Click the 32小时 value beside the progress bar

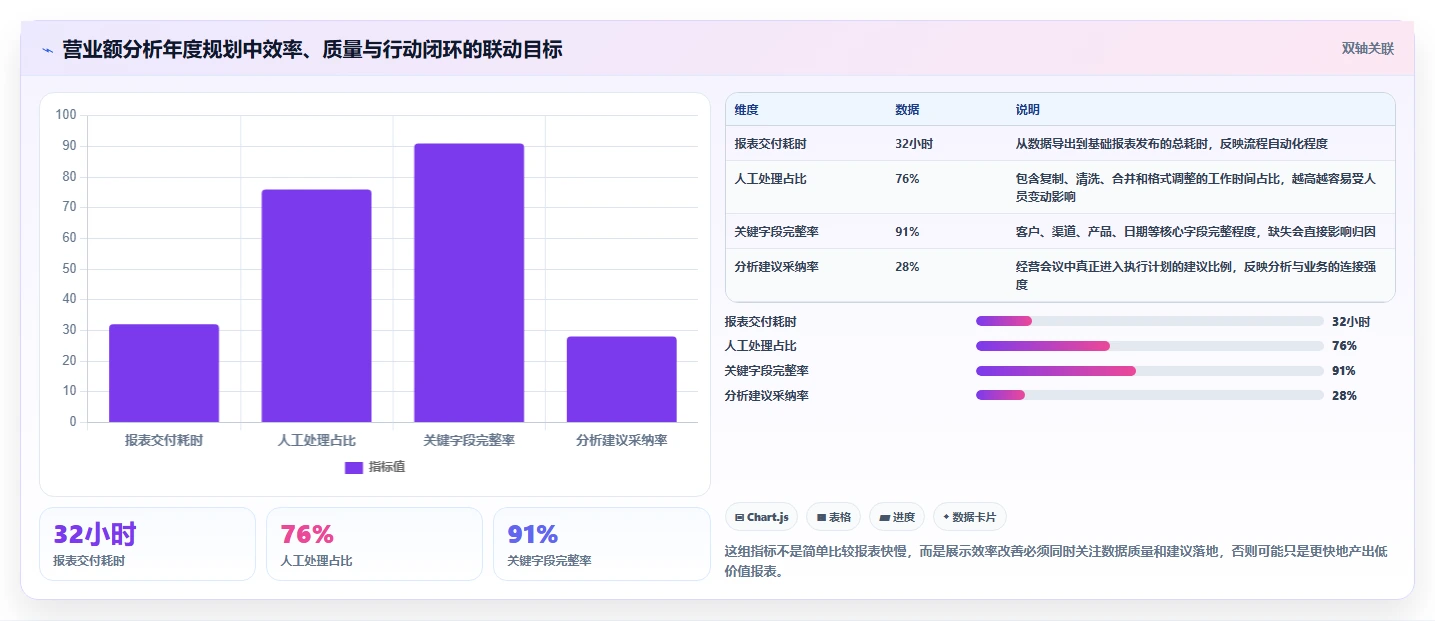point(1351,321)
